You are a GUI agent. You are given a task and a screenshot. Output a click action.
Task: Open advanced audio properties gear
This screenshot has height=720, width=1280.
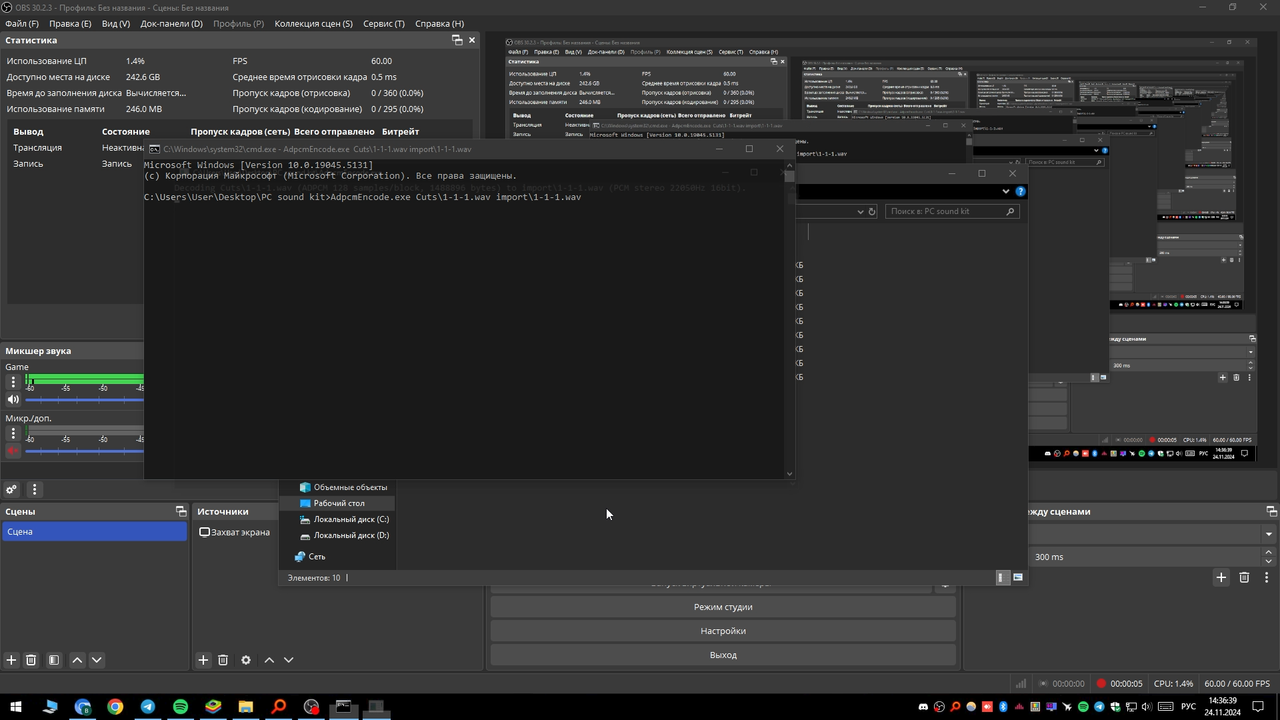(x=11, y=490)
